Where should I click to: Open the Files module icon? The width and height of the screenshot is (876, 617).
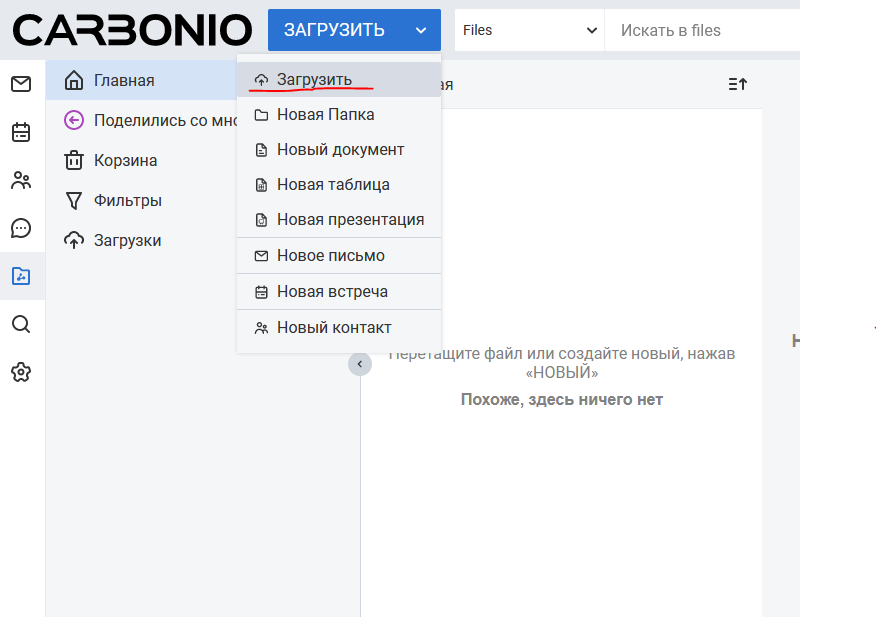pyautogui.click(x=21, y=276)
